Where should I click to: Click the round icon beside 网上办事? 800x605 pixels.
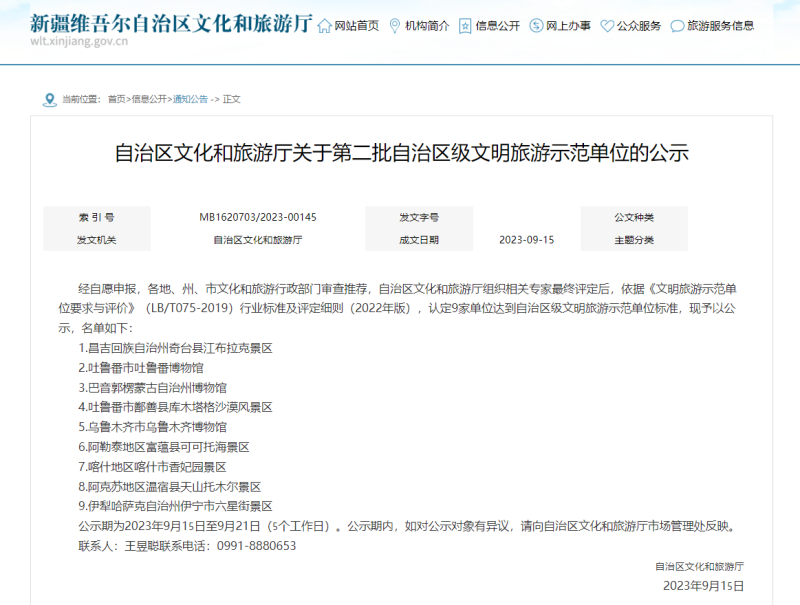[536, 25]
